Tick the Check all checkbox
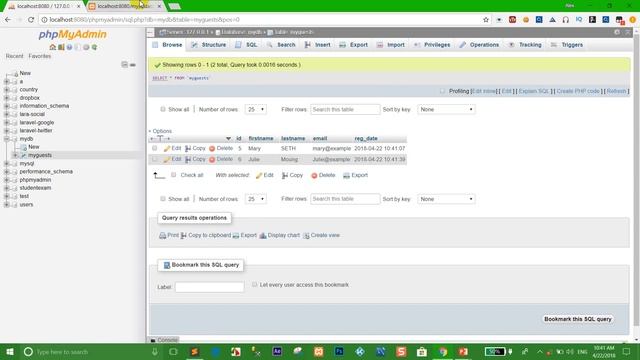The image size is (640, 360). 173,175
